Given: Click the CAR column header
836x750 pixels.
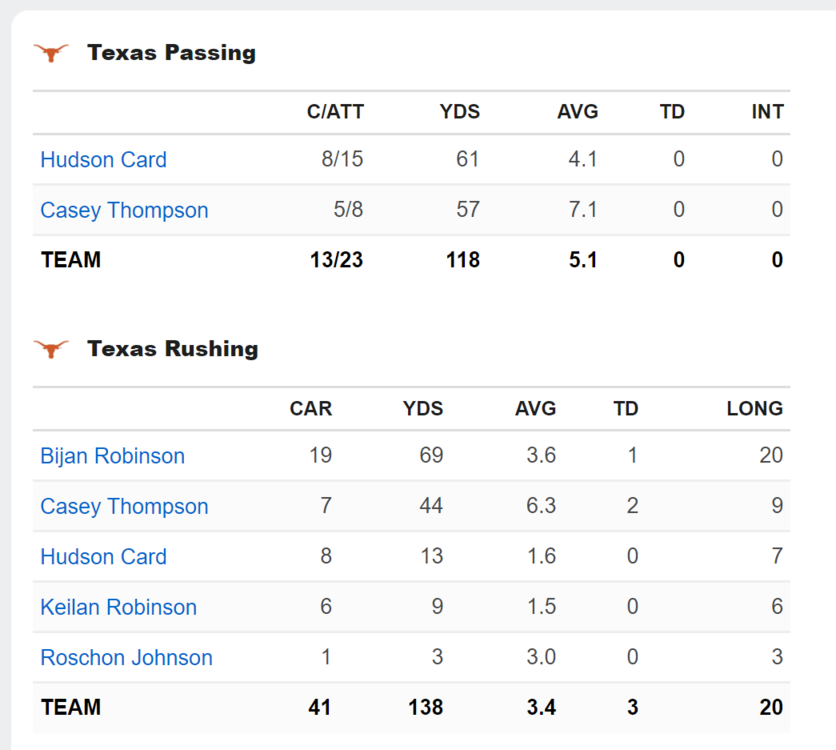Looking at the screenshot, I should click(x=310, y=408).
